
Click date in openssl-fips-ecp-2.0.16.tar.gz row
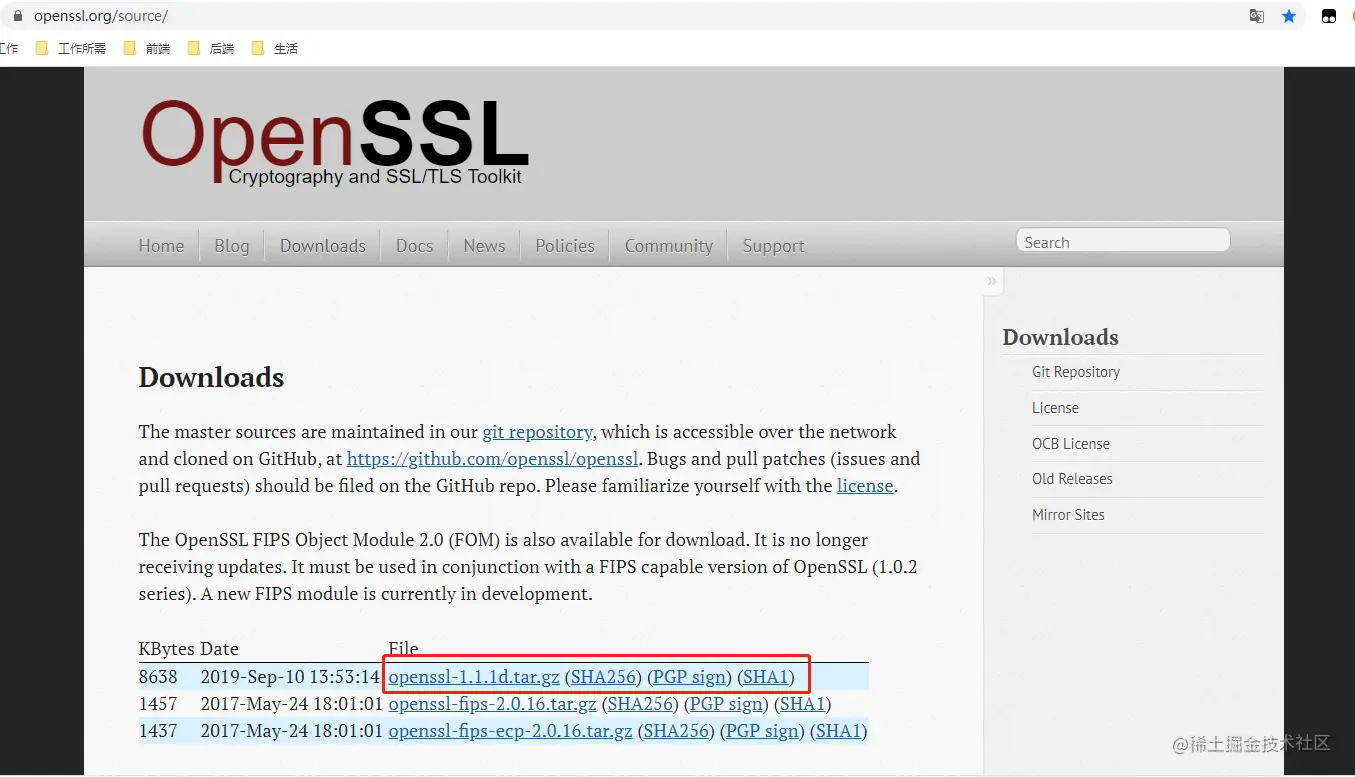click(x=291, y=731)
